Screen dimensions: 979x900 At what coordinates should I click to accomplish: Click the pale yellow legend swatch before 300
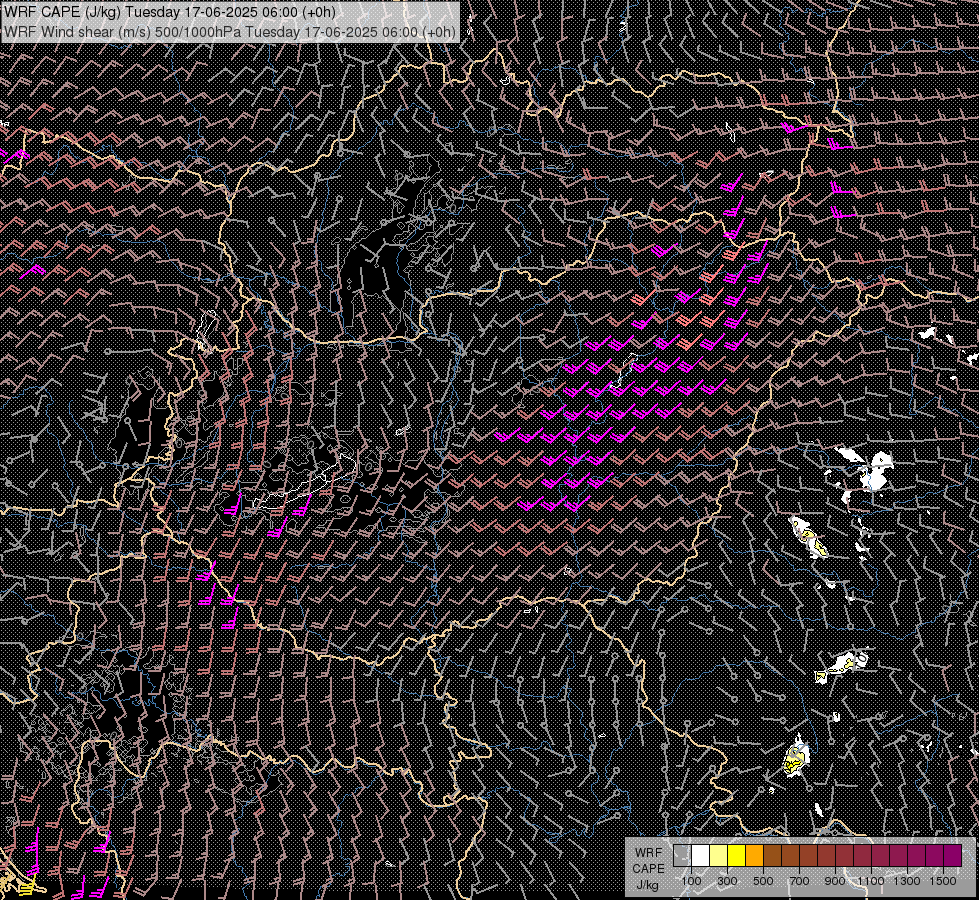click(719, 856)
